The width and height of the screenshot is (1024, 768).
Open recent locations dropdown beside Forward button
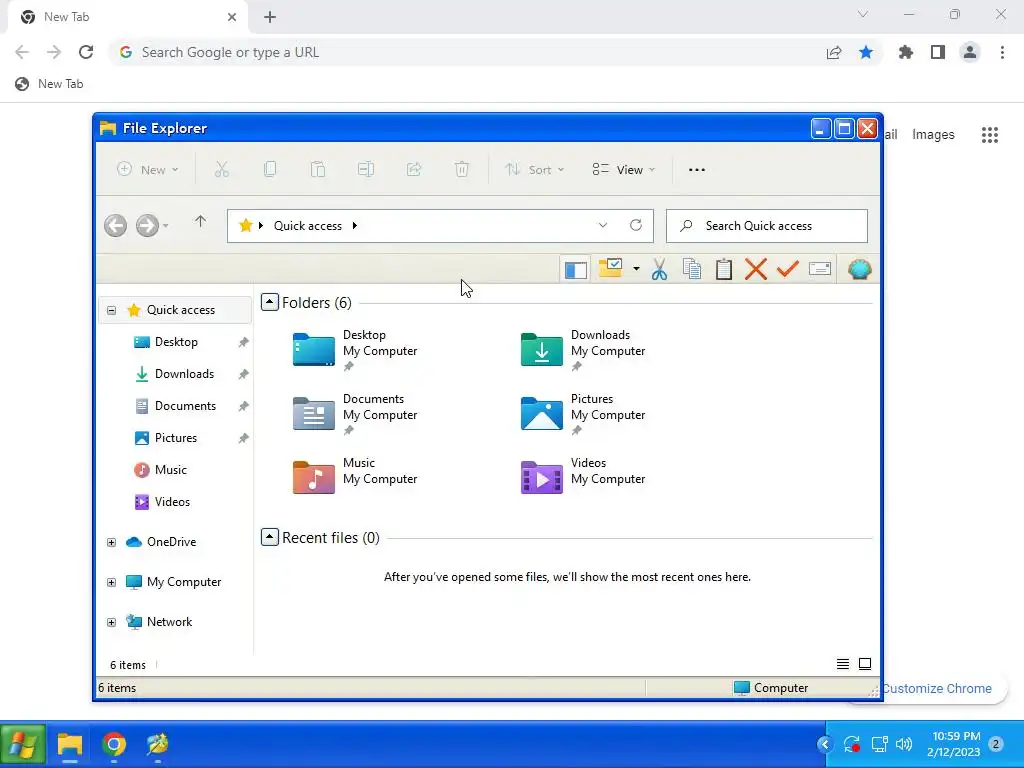[x=166, y=226]
